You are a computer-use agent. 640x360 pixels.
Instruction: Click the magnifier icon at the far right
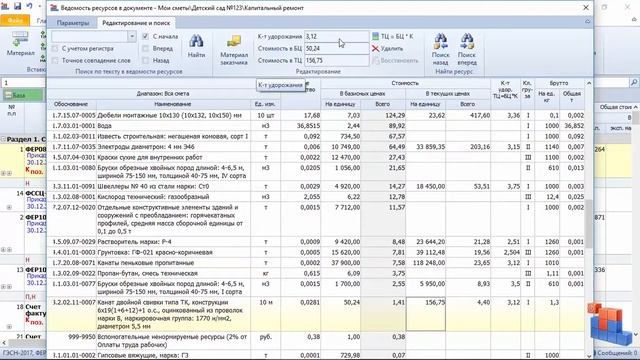[x=633, y=83]
